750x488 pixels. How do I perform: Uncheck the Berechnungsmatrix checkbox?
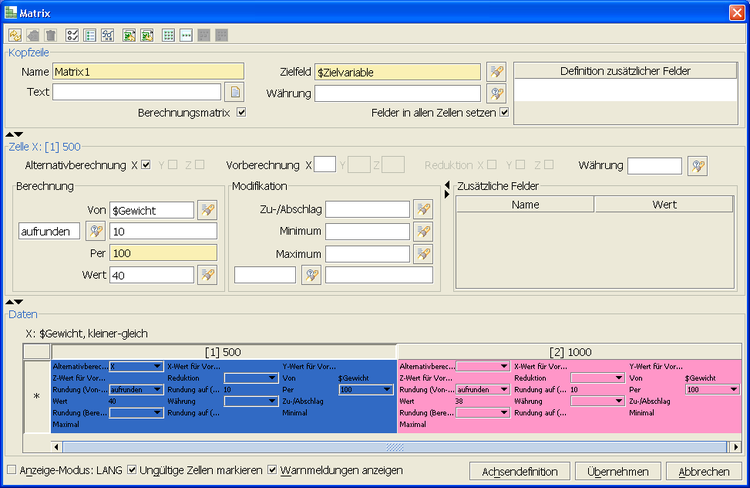(x=240, y=113)
